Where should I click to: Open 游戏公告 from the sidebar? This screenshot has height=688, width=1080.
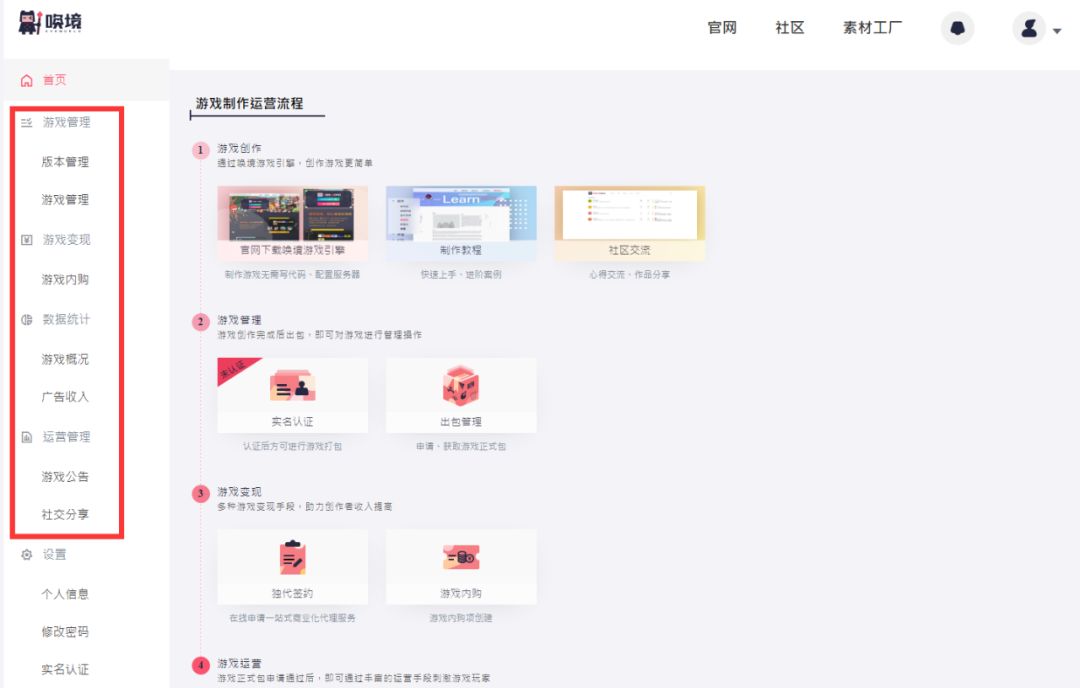coord(66,476)
